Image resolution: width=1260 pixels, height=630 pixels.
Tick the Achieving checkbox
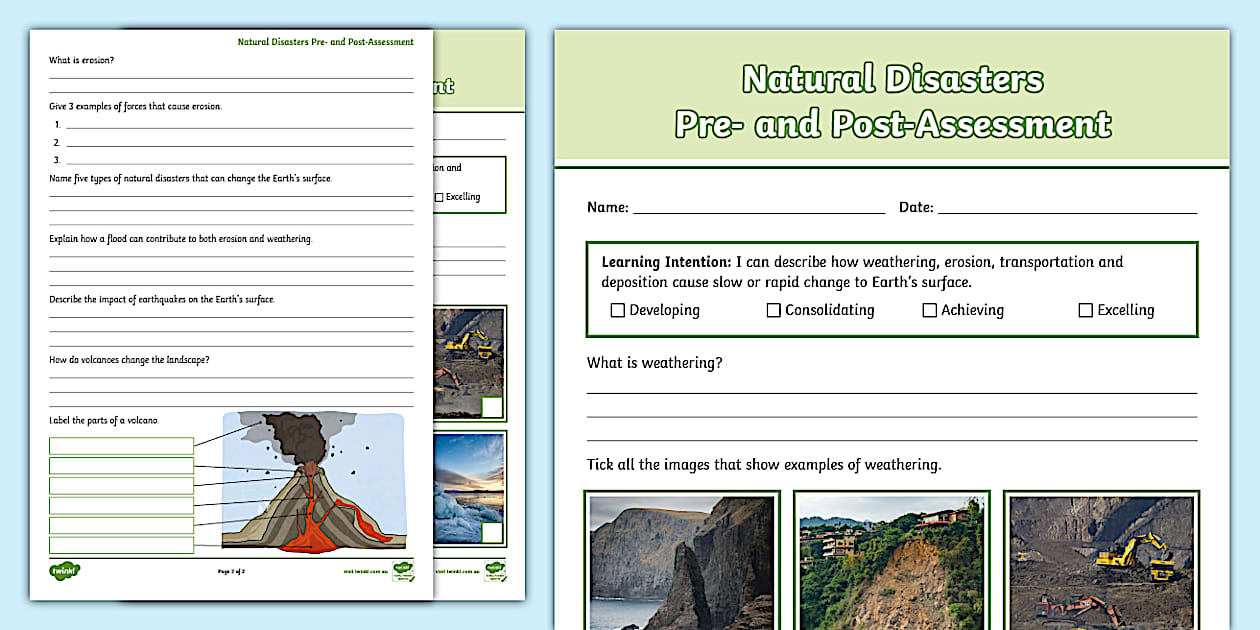pos(929,310)
